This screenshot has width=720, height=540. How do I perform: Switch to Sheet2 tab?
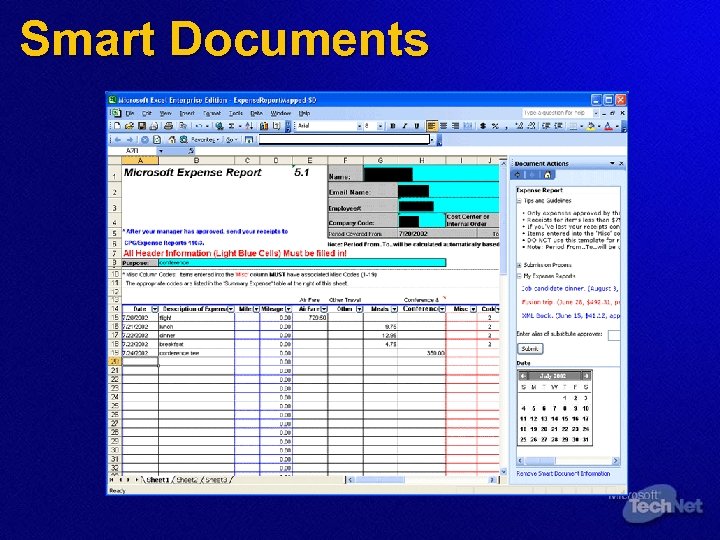[x=186, y=479]
